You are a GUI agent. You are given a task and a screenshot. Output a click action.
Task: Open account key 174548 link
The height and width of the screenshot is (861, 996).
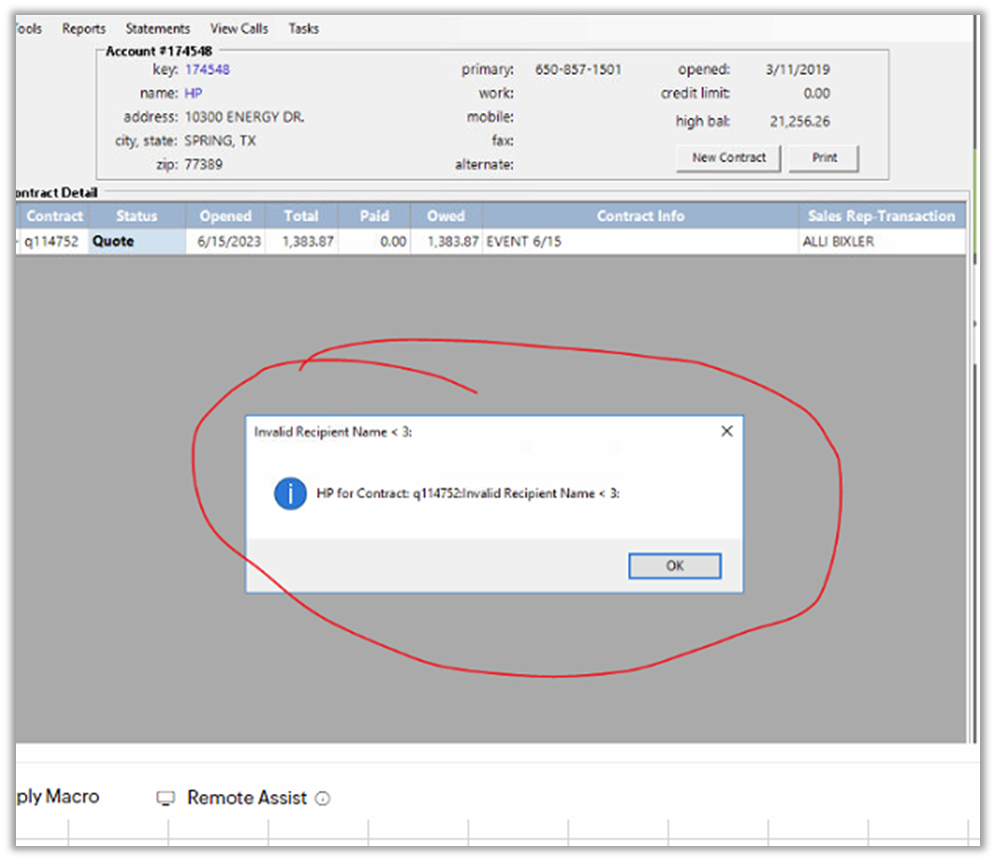tap(207, 70)
